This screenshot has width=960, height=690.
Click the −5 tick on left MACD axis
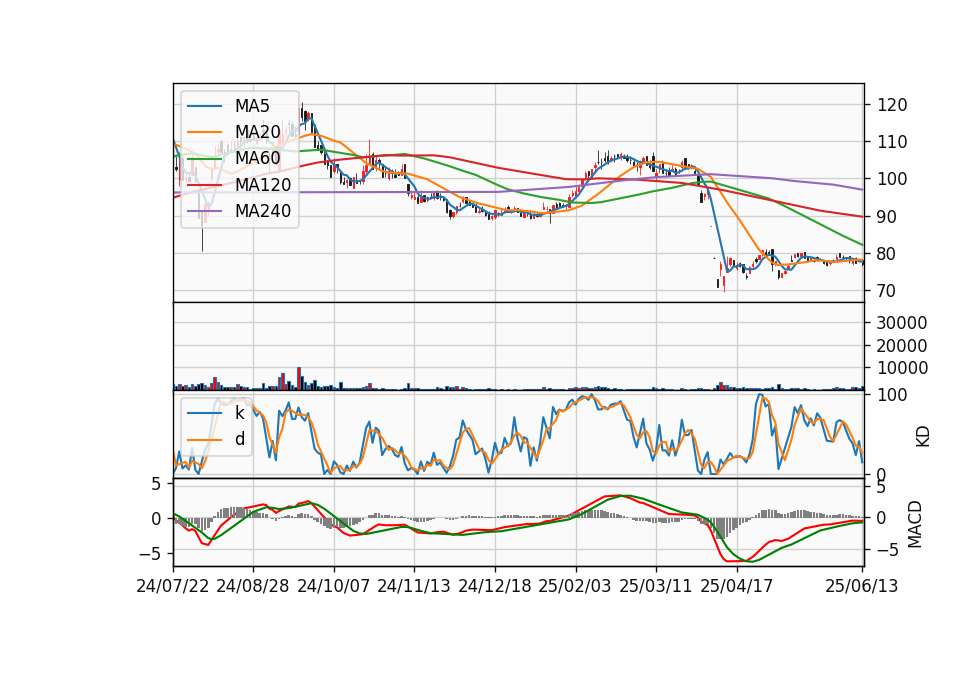[148, 553]
